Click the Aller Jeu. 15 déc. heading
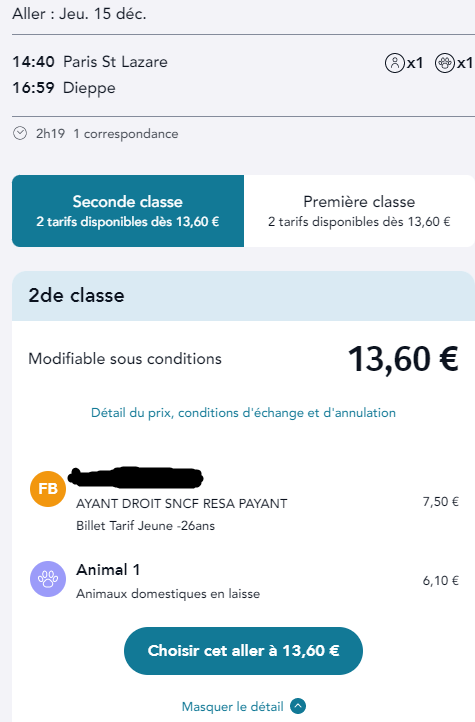The height and width of the screenshot is (722, 475). point(79,14)
